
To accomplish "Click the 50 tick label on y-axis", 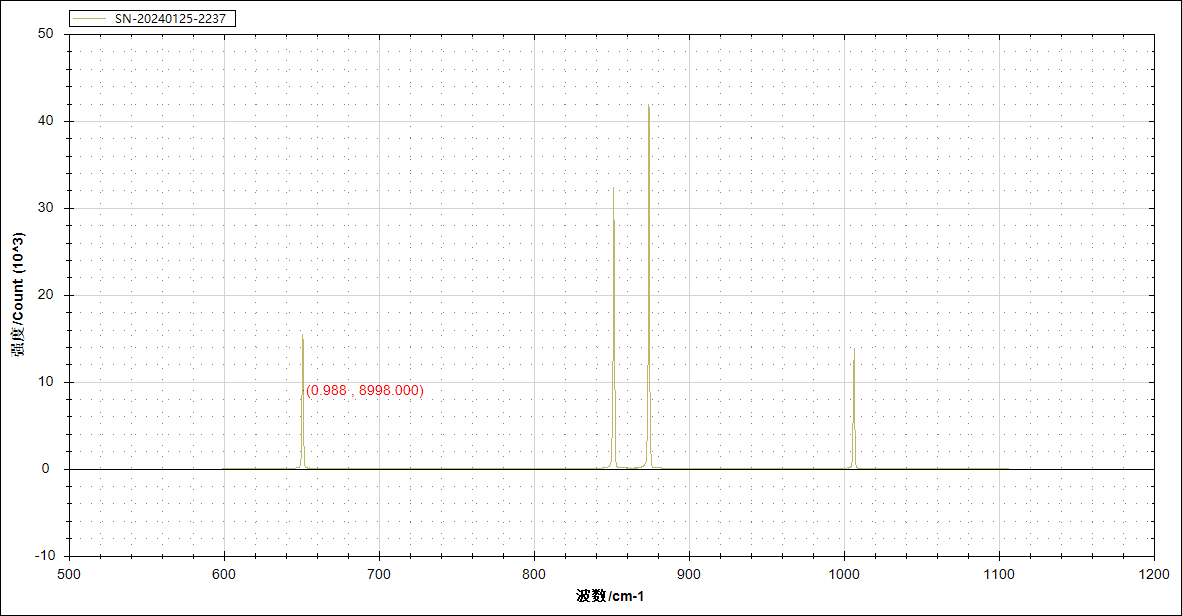I will (45, 34).
